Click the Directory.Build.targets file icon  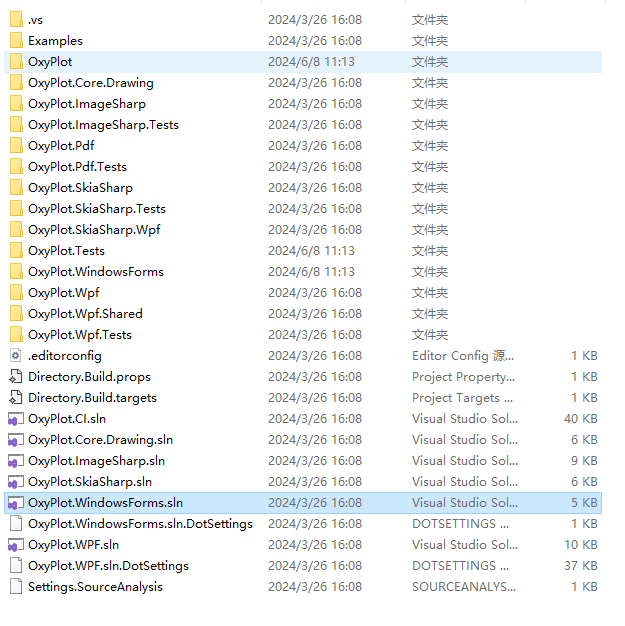16,398
